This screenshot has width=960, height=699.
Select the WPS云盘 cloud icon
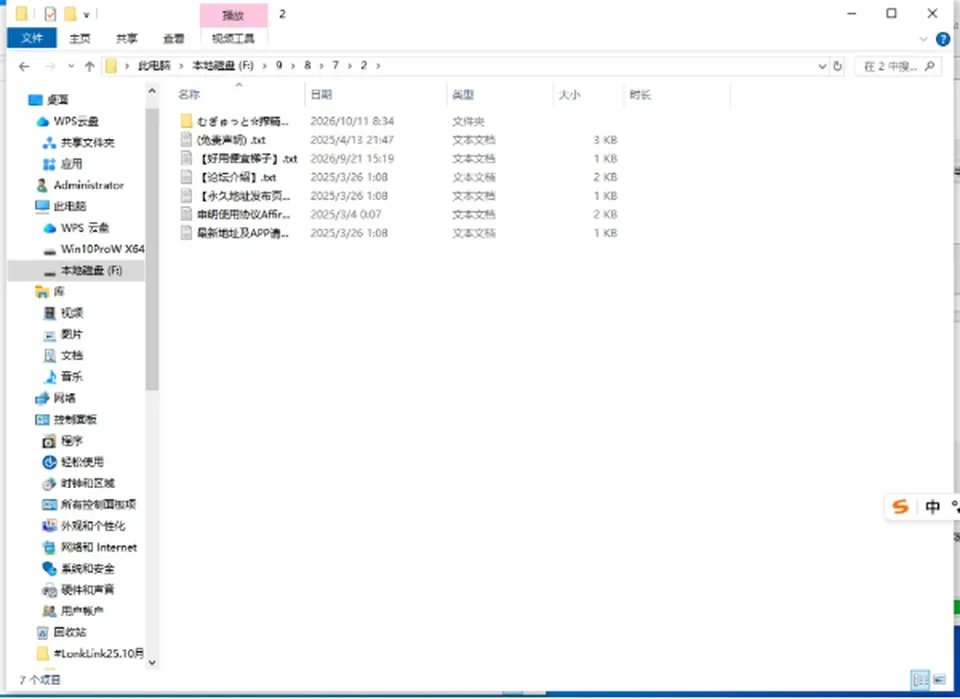point(42,121)
